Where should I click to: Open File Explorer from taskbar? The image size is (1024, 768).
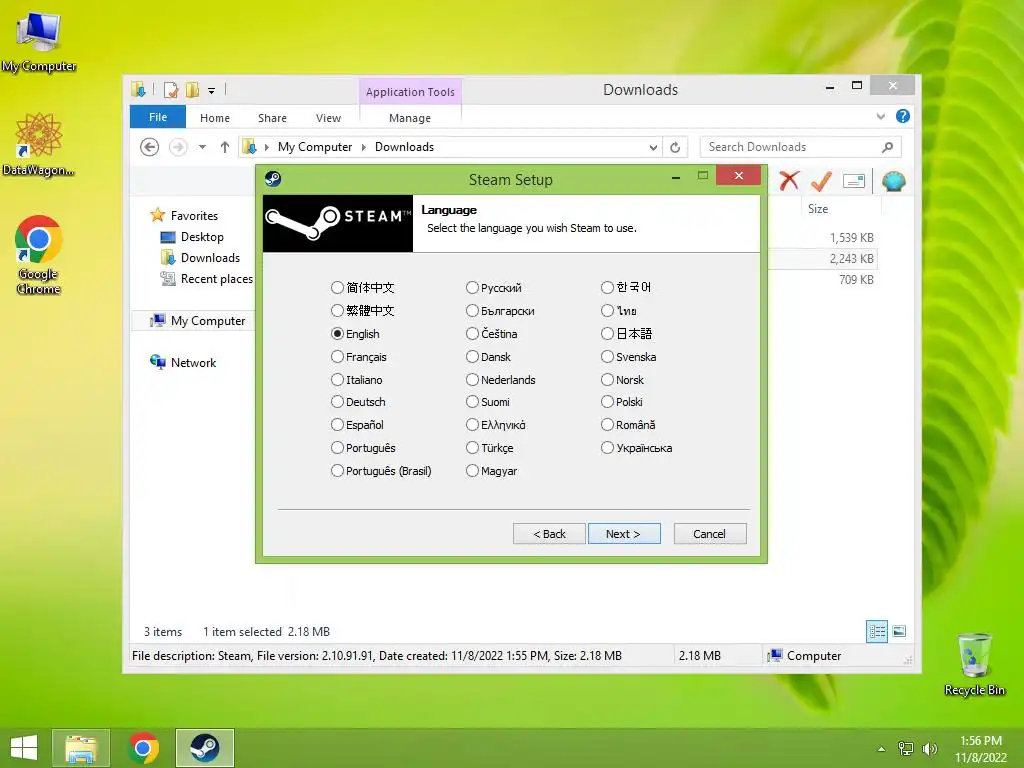tap(80, 748)
